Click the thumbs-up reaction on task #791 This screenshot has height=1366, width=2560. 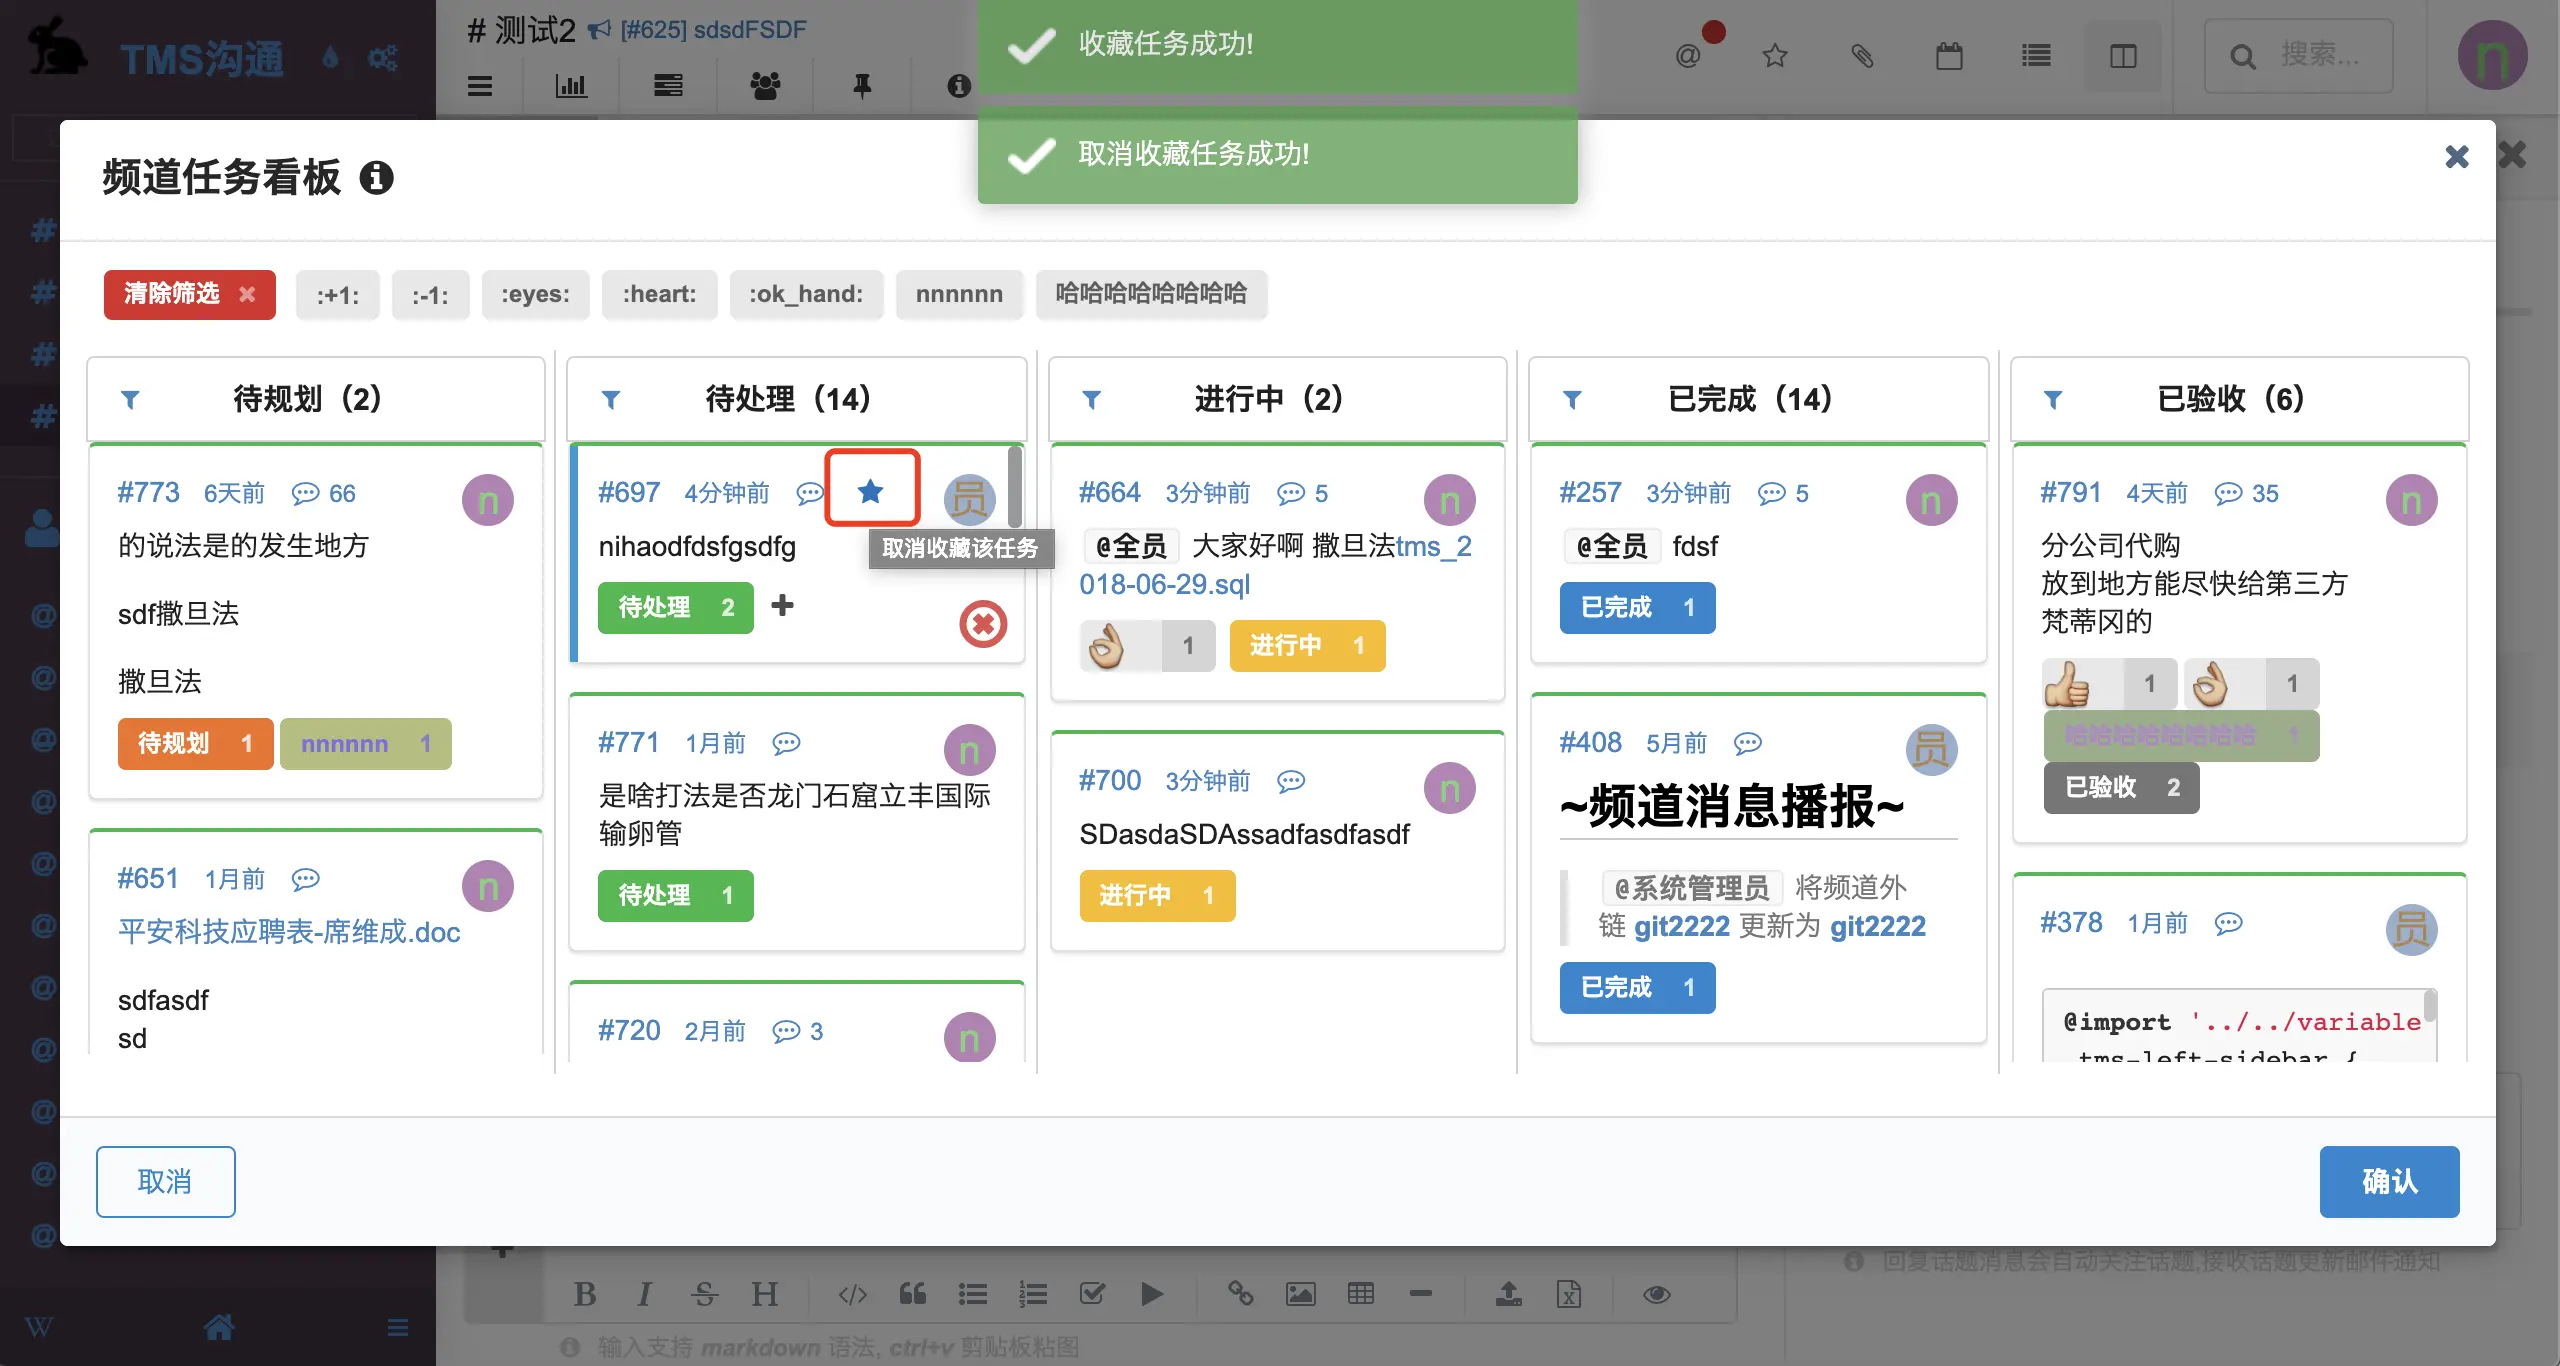(2108, 684)
